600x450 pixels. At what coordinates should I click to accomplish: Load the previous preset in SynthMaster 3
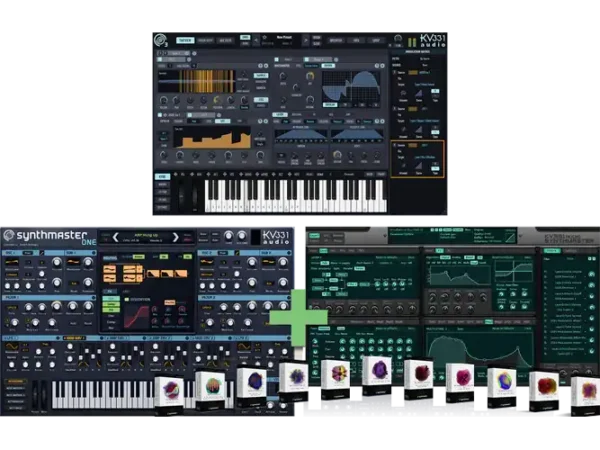tap(256, 40)
